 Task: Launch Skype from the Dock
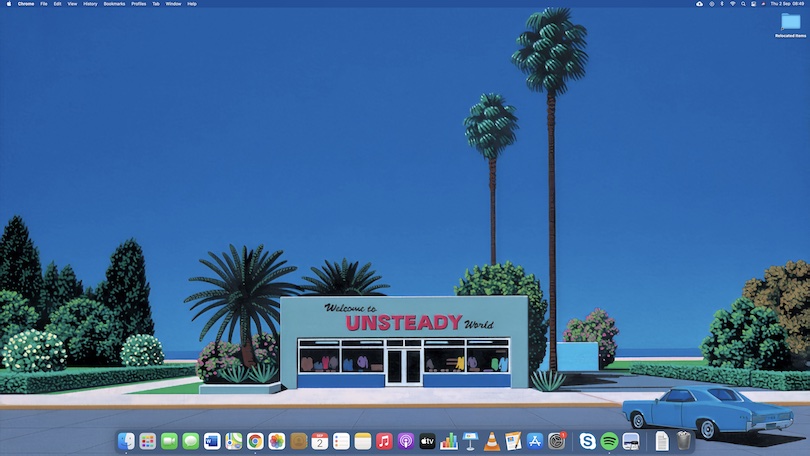(x=587, y=442)
